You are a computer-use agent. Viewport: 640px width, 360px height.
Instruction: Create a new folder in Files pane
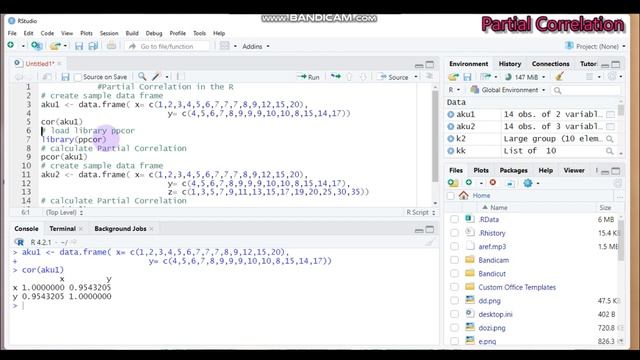point(453,183)
